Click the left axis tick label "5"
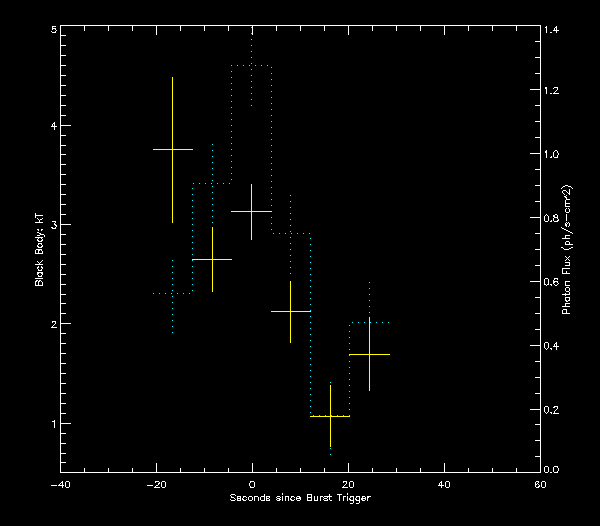 52,30
